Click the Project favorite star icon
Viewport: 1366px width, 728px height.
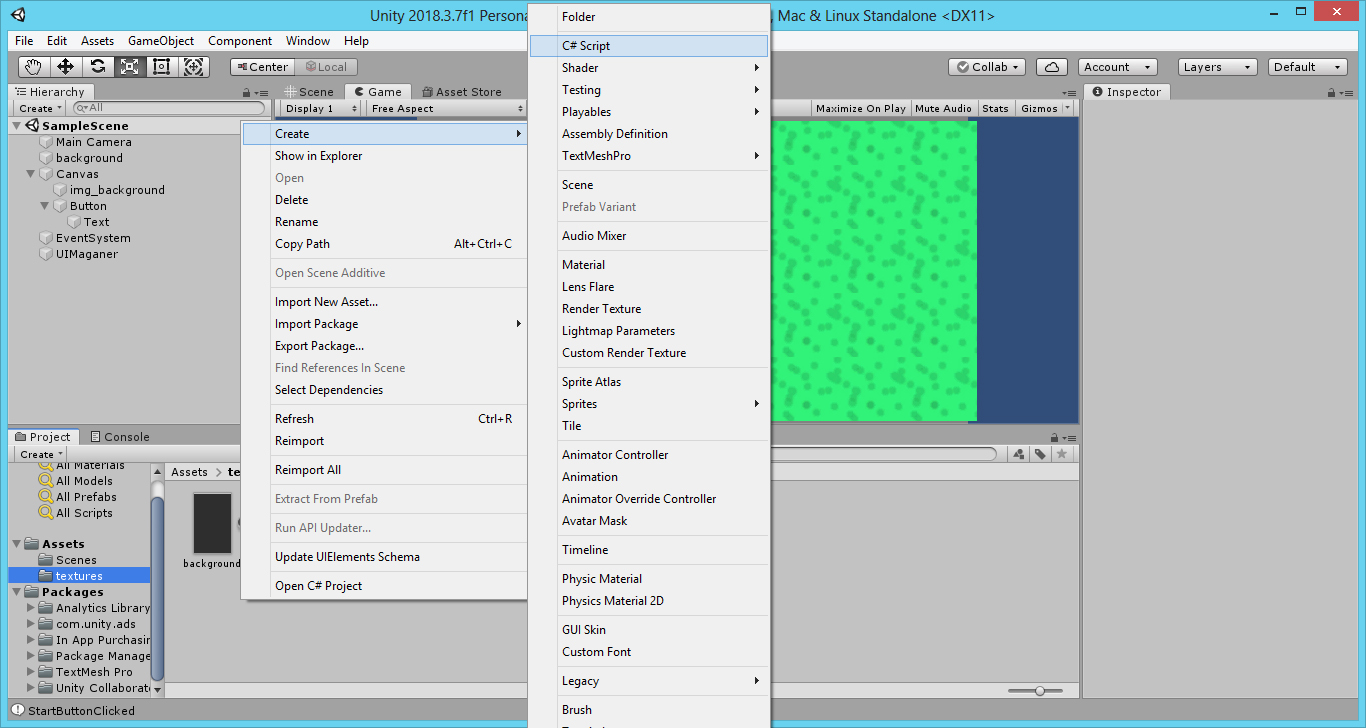1061,454
